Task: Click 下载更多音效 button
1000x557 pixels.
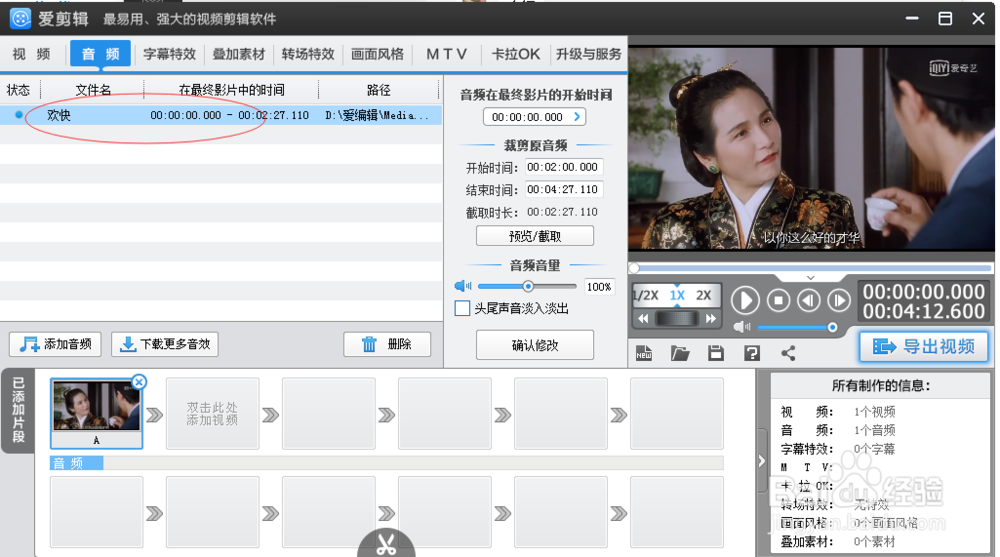Action: point(165,345)
